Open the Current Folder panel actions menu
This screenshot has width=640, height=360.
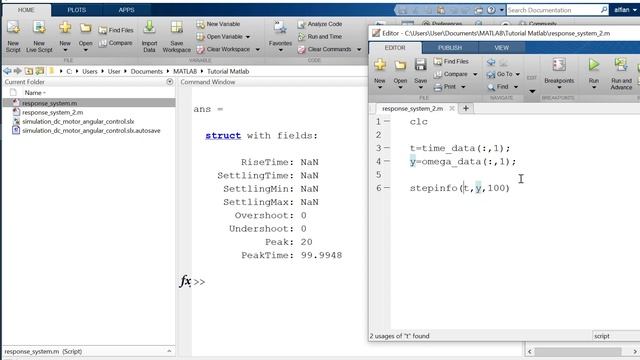pos(170,82)
